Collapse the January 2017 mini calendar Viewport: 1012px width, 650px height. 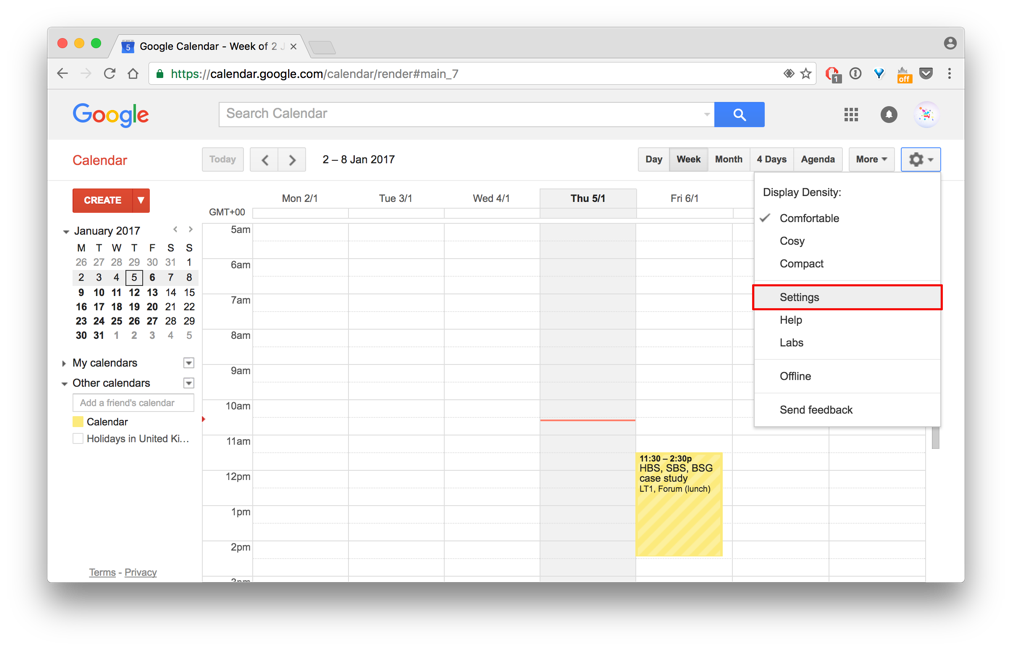tap(66, 231)
